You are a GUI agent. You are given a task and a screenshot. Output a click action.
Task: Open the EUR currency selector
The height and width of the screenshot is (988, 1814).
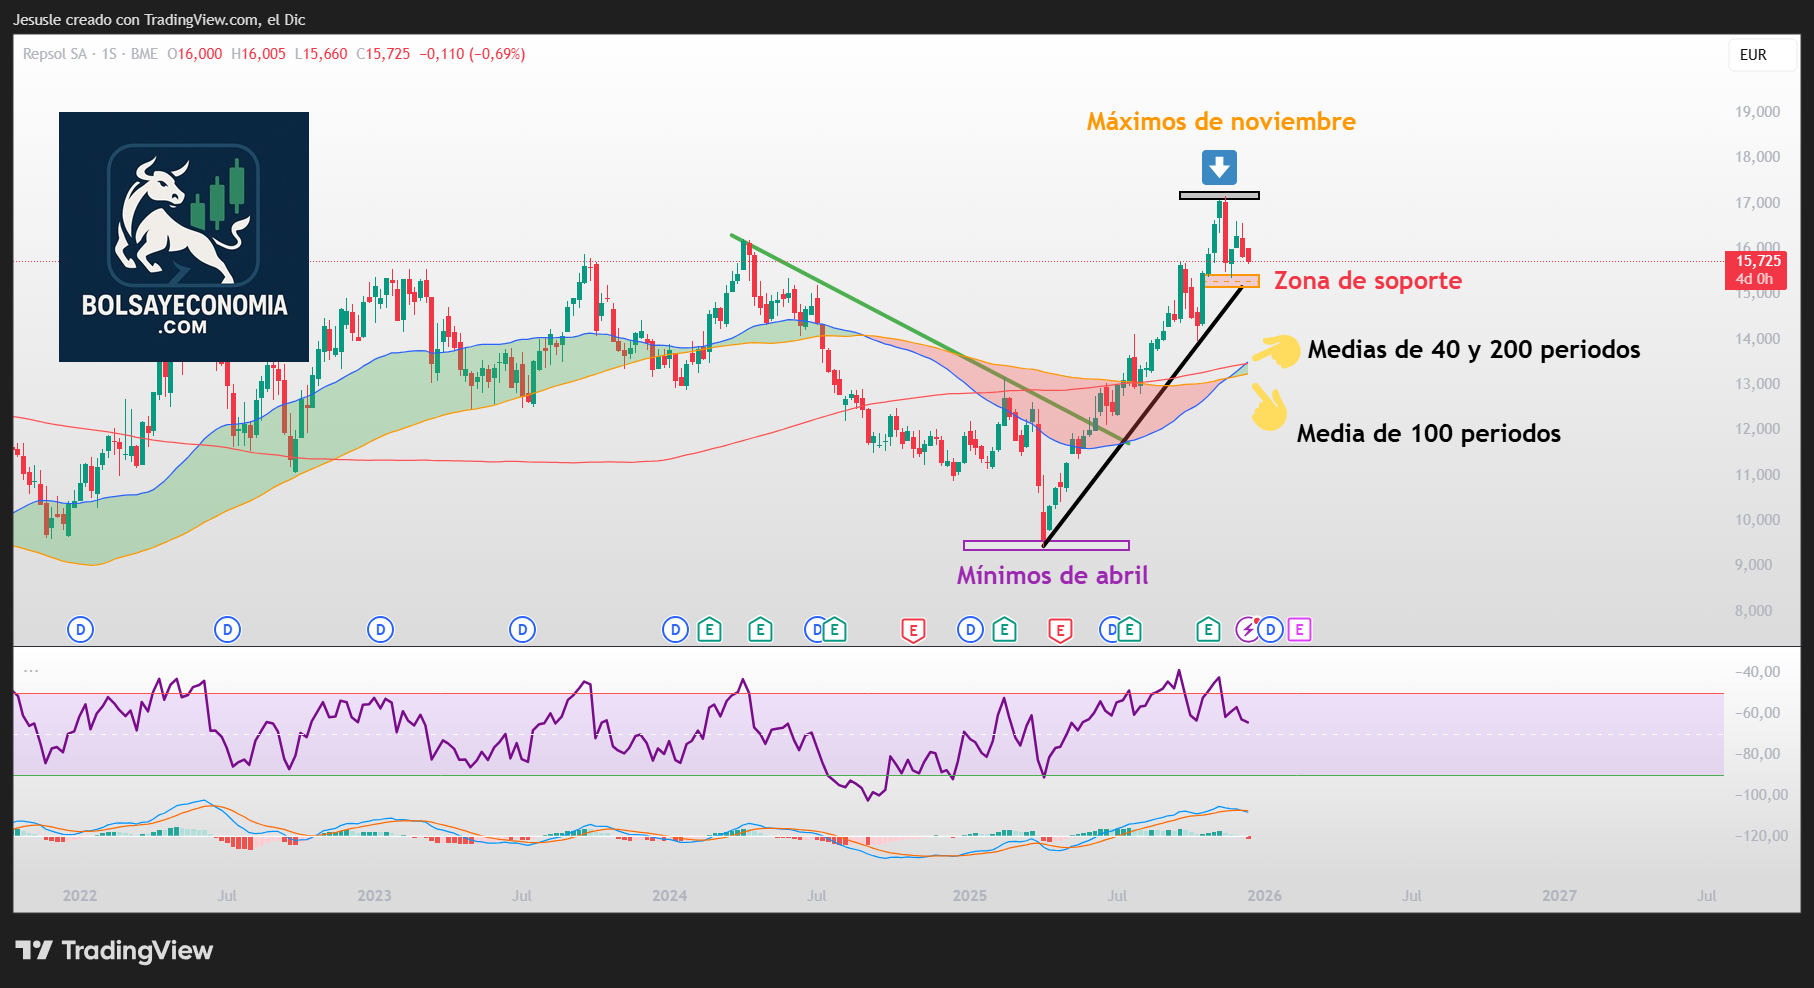1761,55
